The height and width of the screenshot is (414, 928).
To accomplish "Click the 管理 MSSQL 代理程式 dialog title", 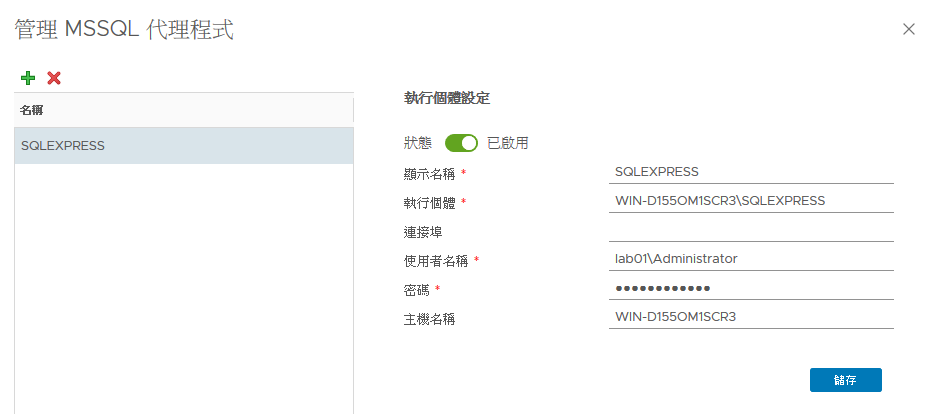I will 124,30.
